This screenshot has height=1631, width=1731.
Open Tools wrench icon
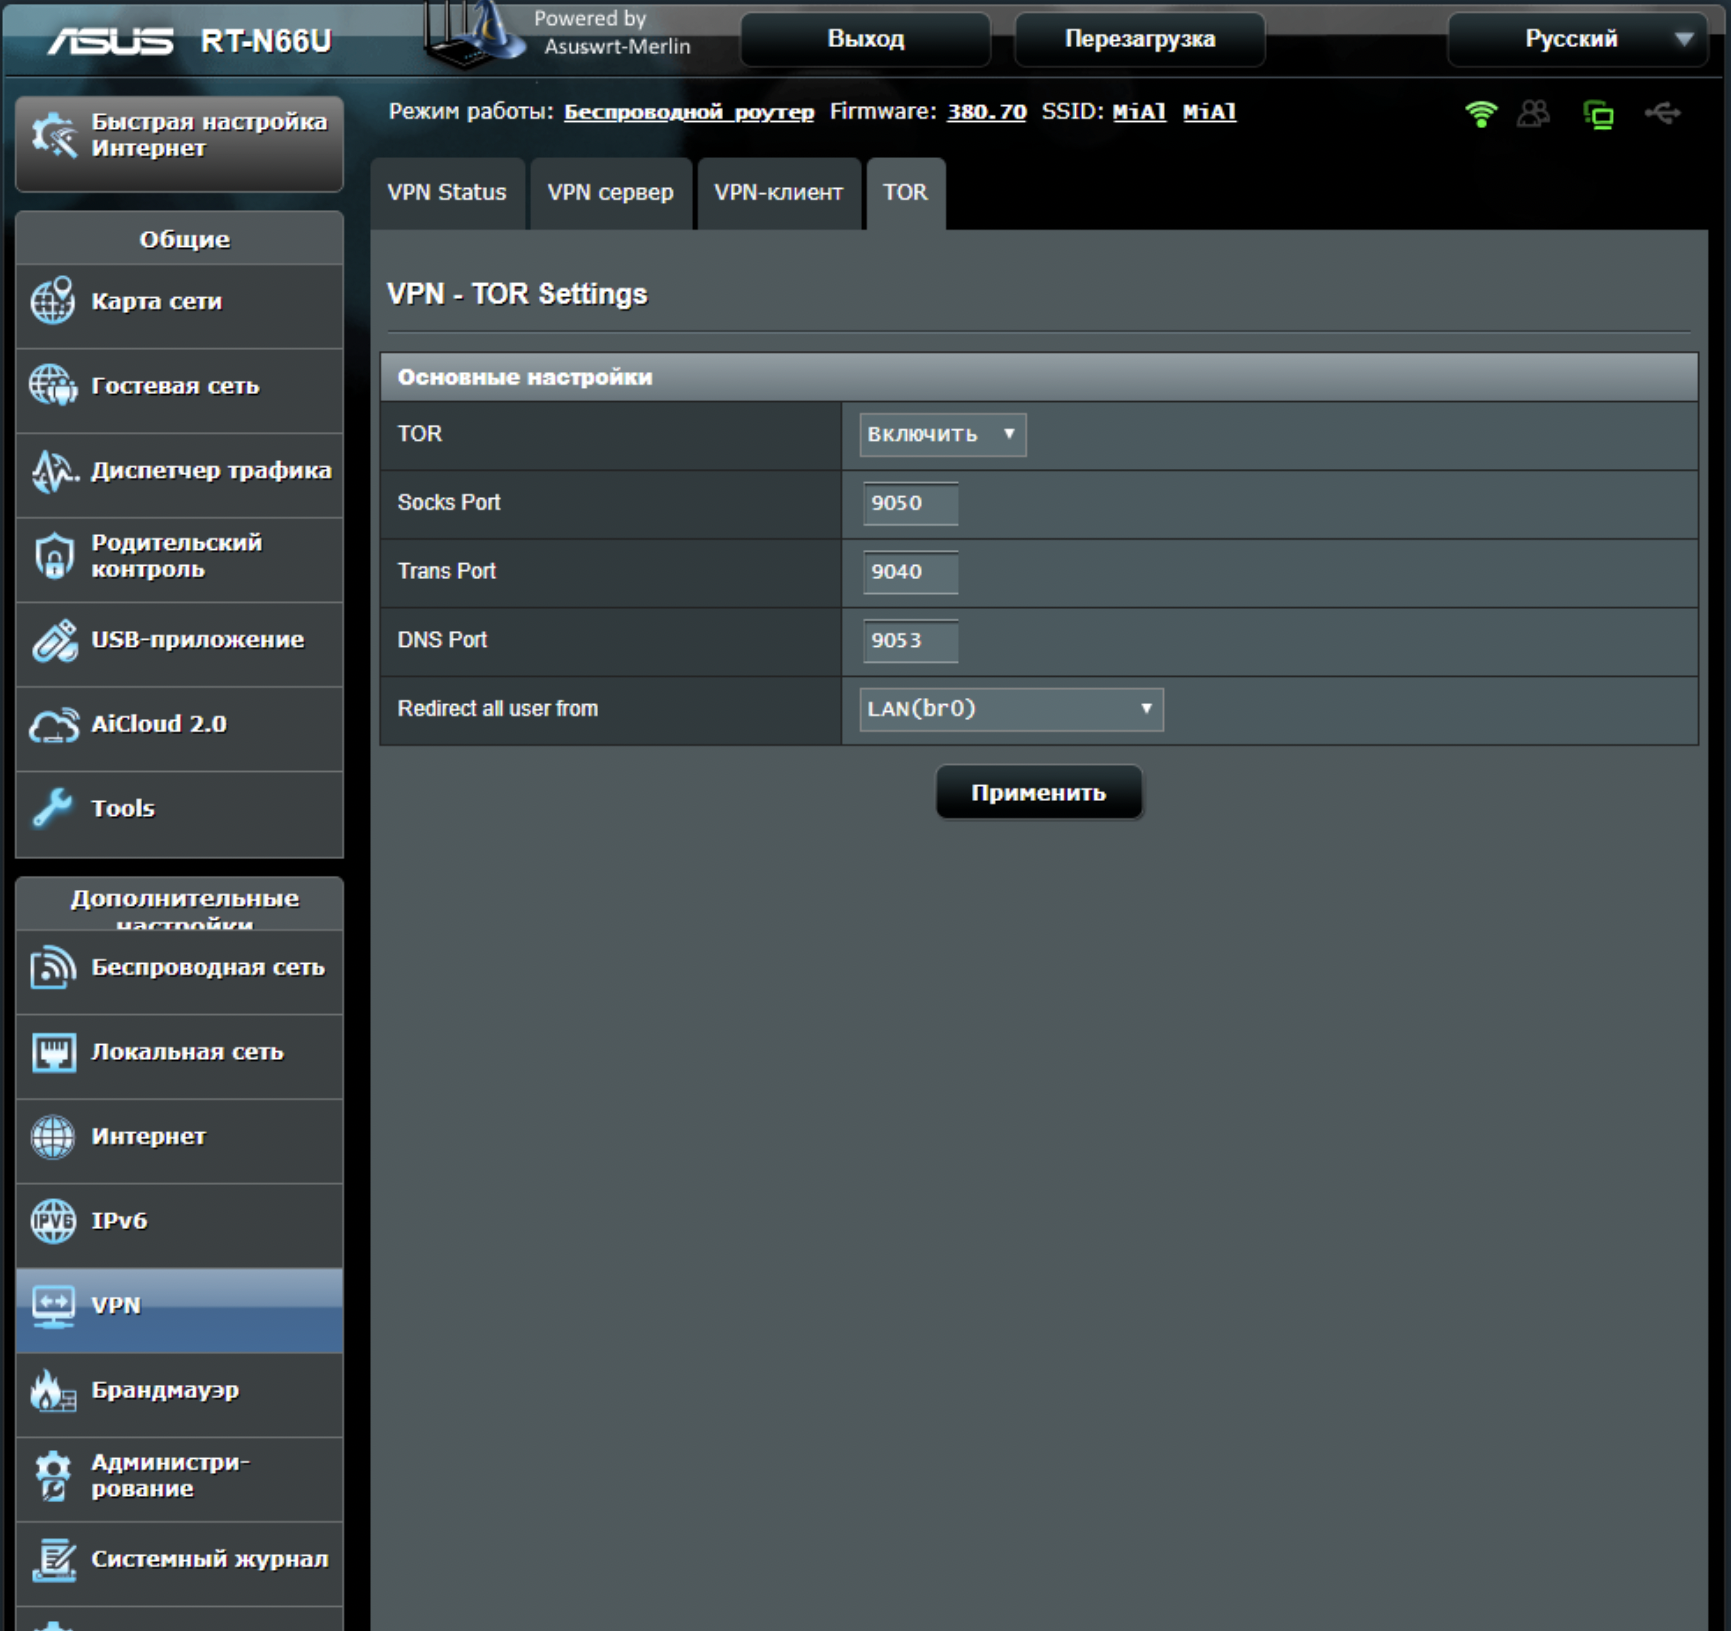tap(52, 808)
